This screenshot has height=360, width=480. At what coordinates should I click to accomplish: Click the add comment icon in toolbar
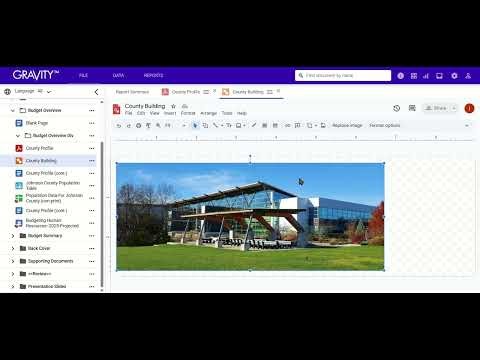(x=298, y=126)
